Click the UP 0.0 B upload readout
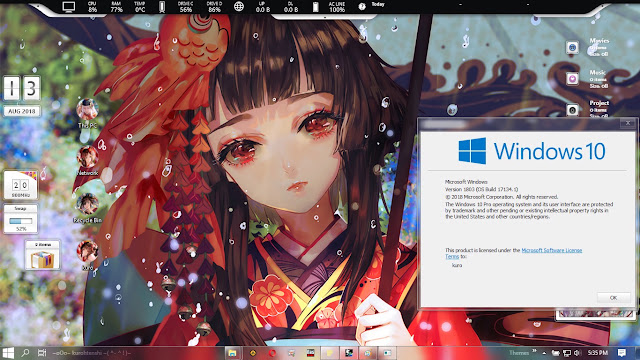The width and height of the screenshot is (640, 360). click(262, 7)
